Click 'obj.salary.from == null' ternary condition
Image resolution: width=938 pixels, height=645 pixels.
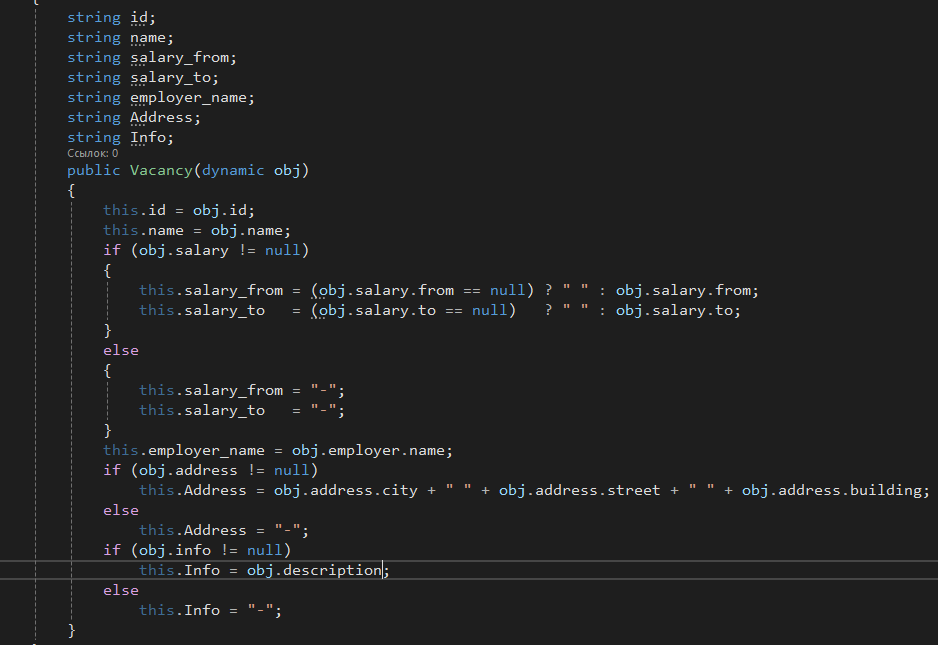tap(422, 291)
